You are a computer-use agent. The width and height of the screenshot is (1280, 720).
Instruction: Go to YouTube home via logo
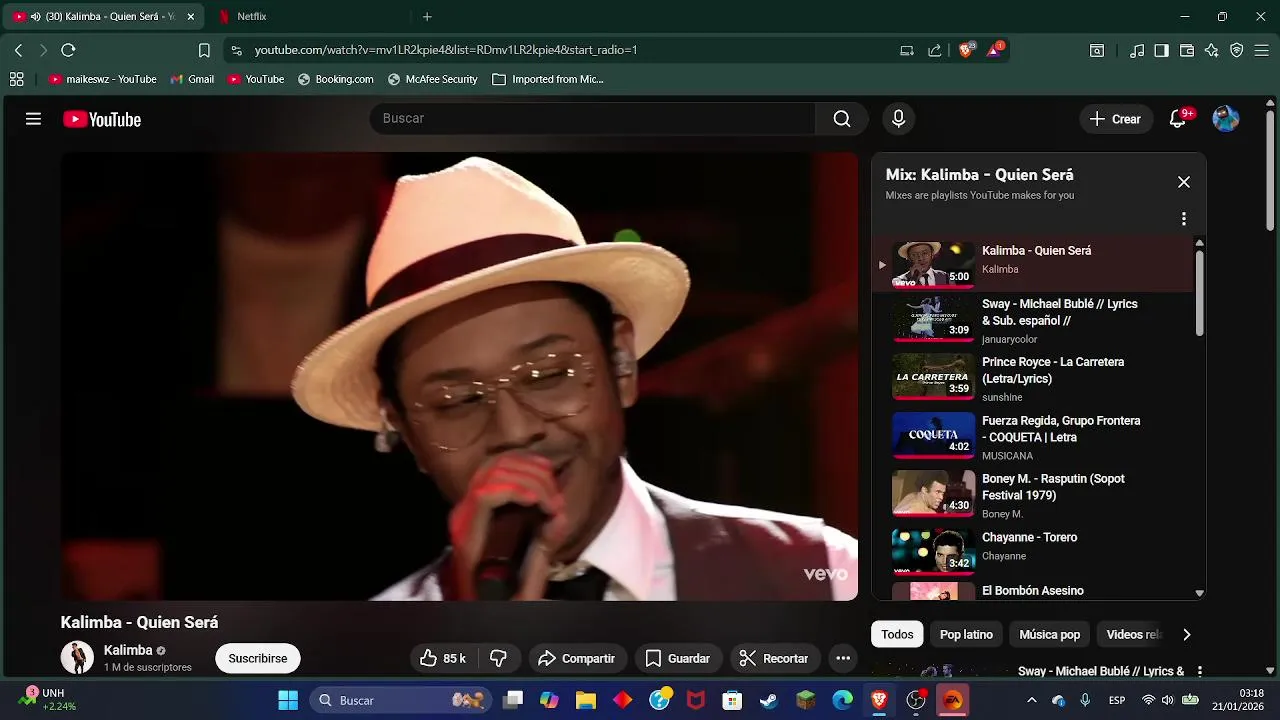pos(102,119)
